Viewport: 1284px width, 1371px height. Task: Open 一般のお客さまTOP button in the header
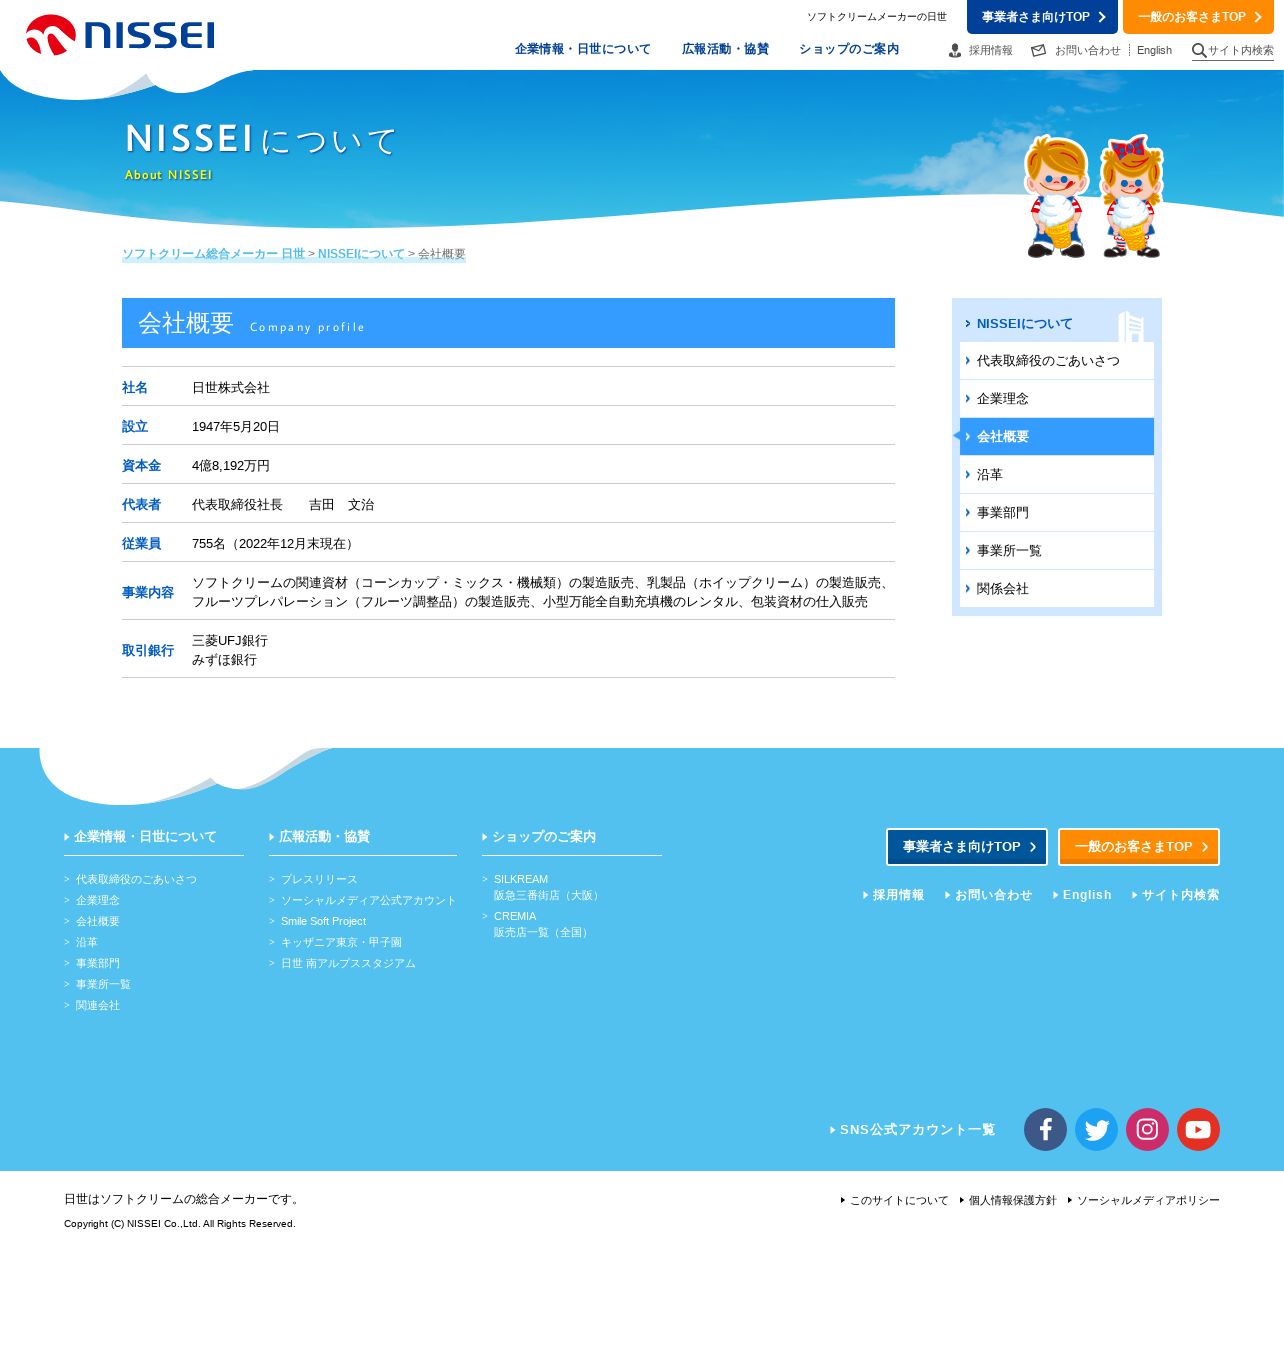1198,17
